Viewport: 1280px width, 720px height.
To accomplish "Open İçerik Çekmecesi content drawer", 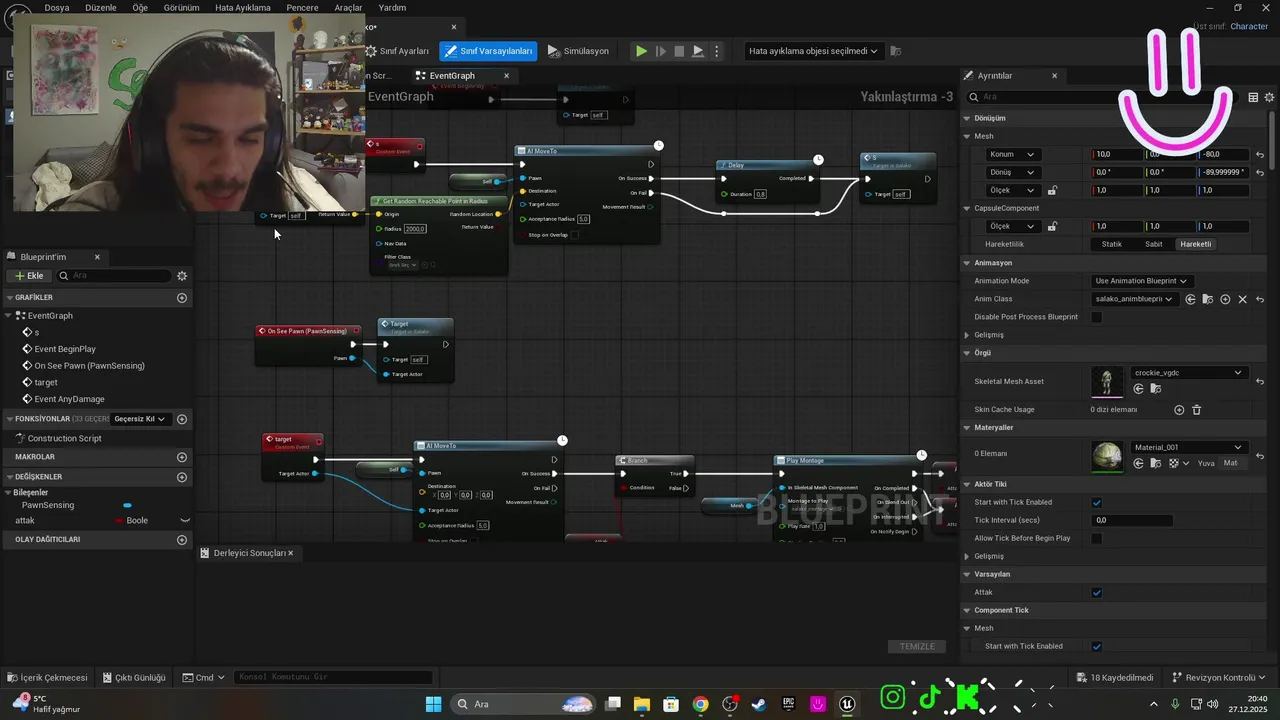I will pyautogui.click(x=47, y=678).
